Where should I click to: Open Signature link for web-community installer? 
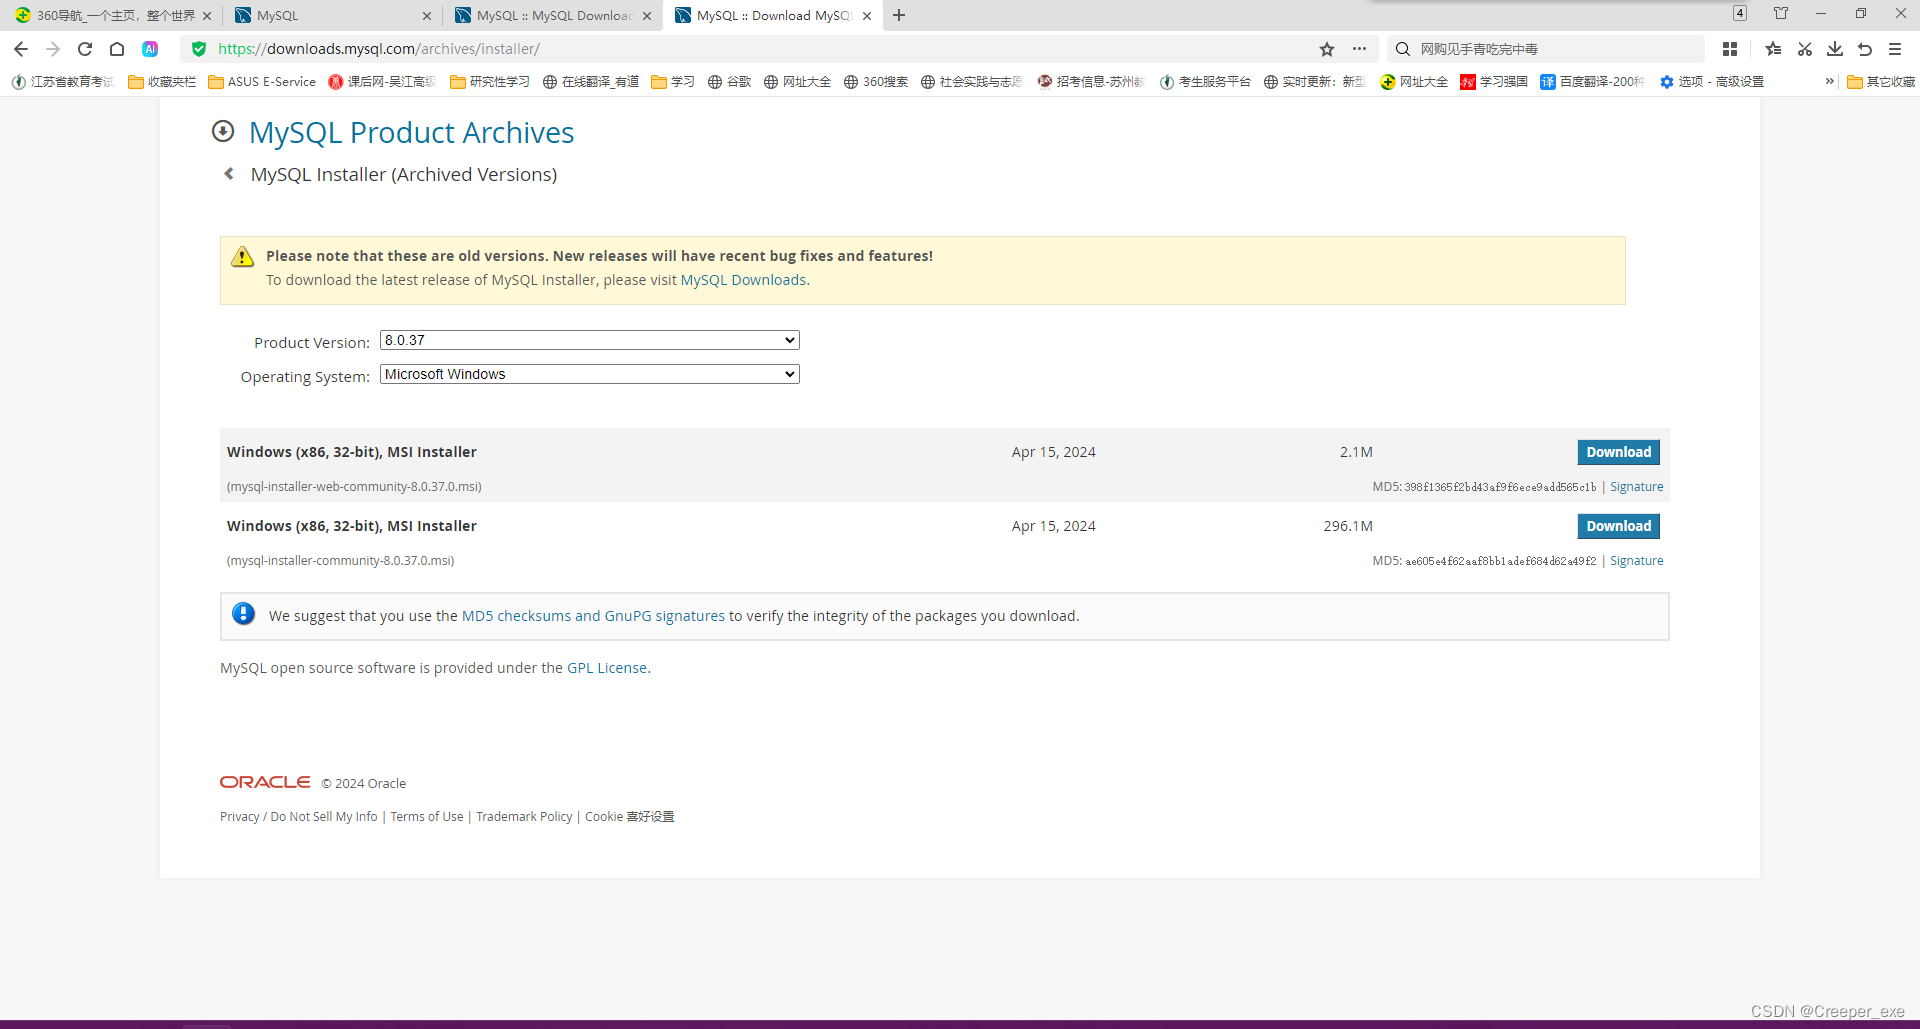click(1636, 487)
